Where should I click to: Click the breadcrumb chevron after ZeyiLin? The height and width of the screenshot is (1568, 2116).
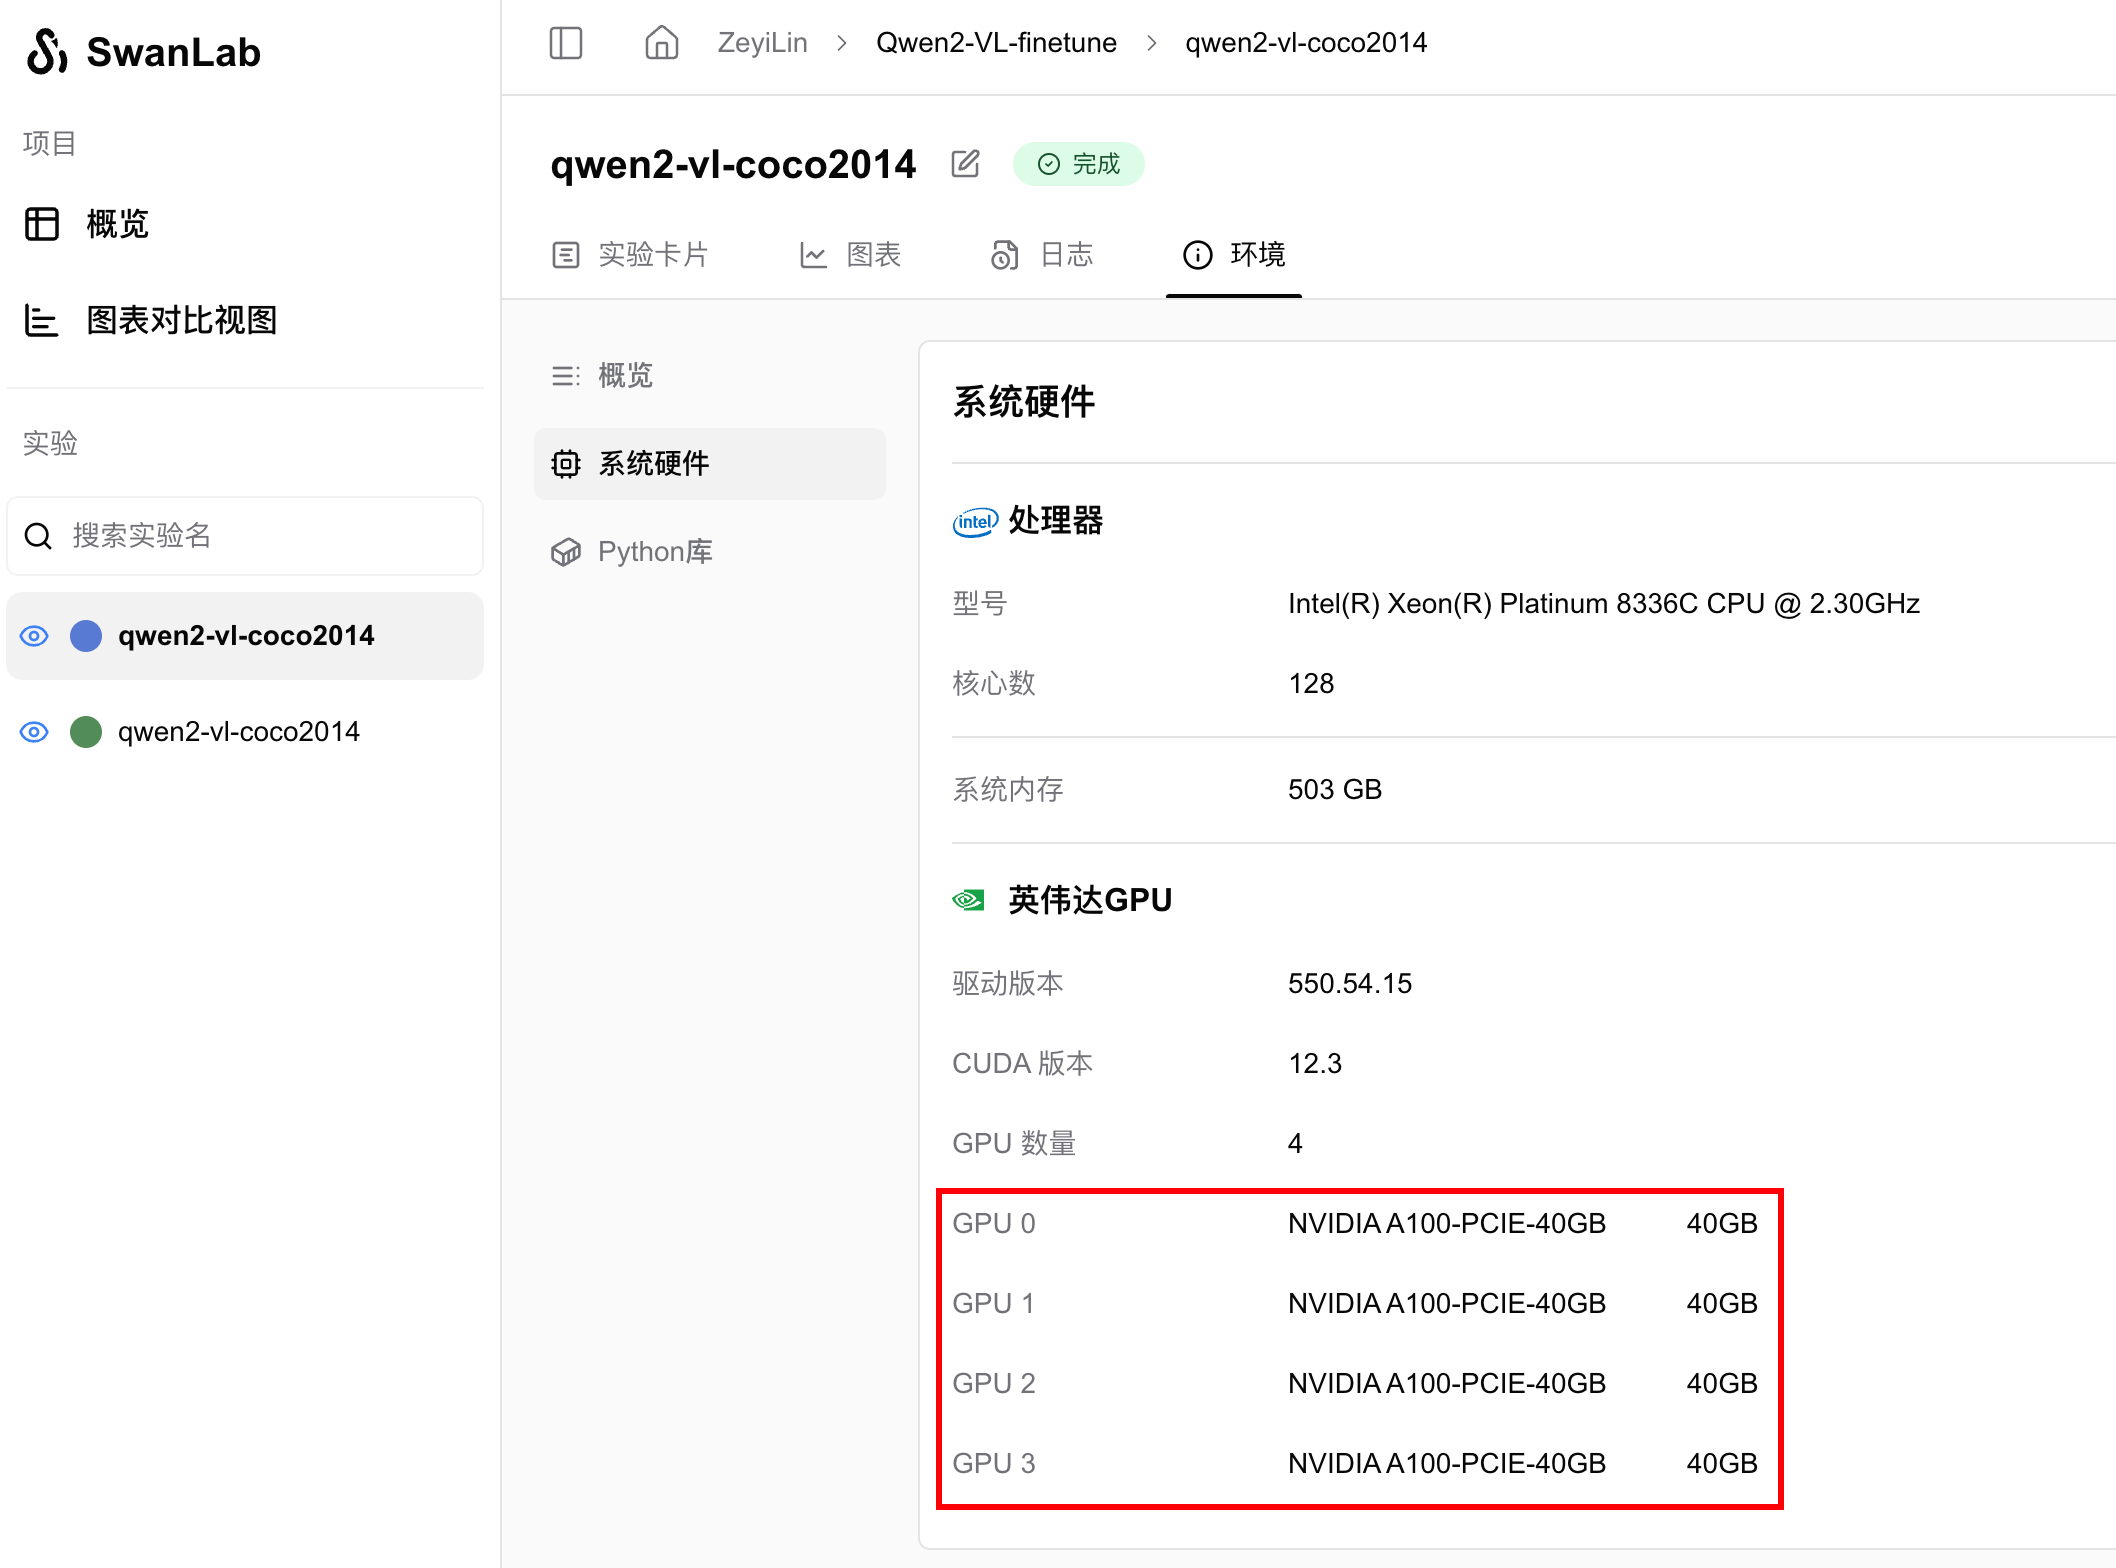tap(842, 43)
